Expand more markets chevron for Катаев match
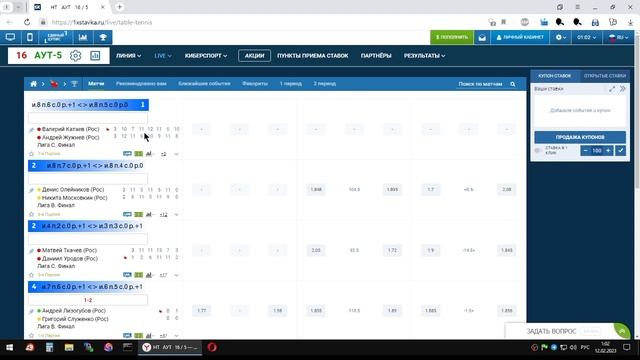Screen dimensions: 640x360 pos(176,154)
